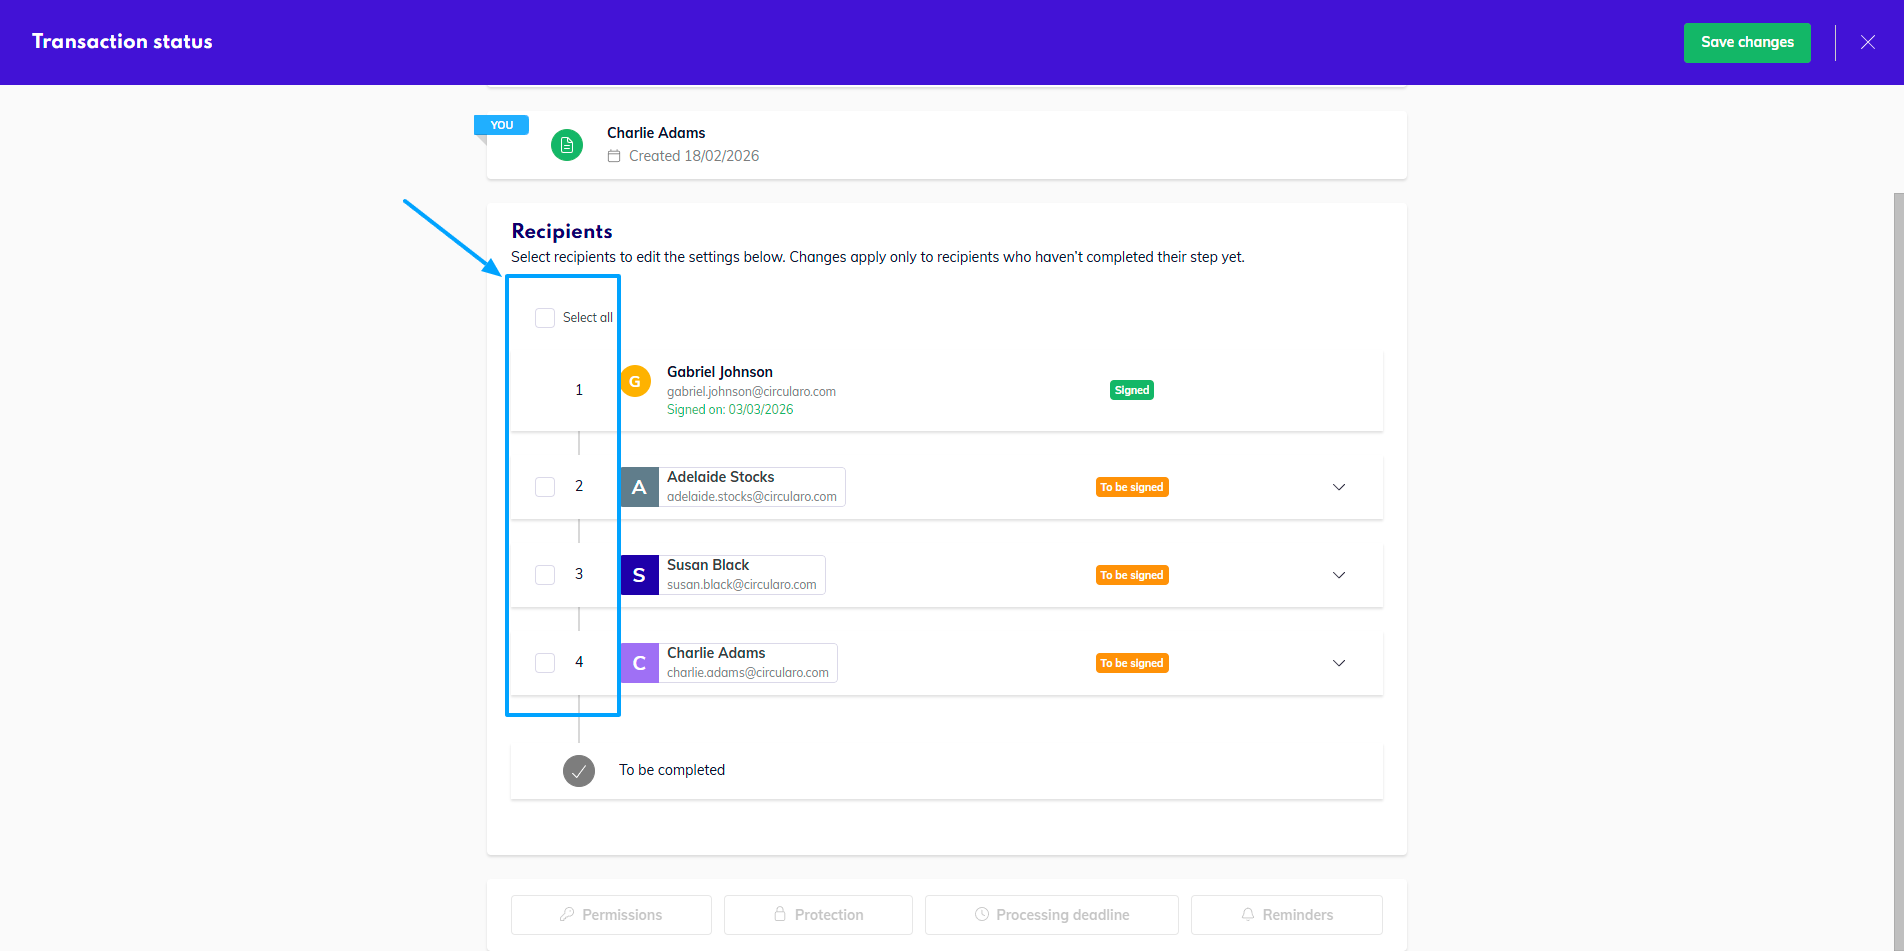Viewport: 1904px width, 951px height.
Task: Click the green document icon beside Charlie Adams
Action: click(567, 145)
